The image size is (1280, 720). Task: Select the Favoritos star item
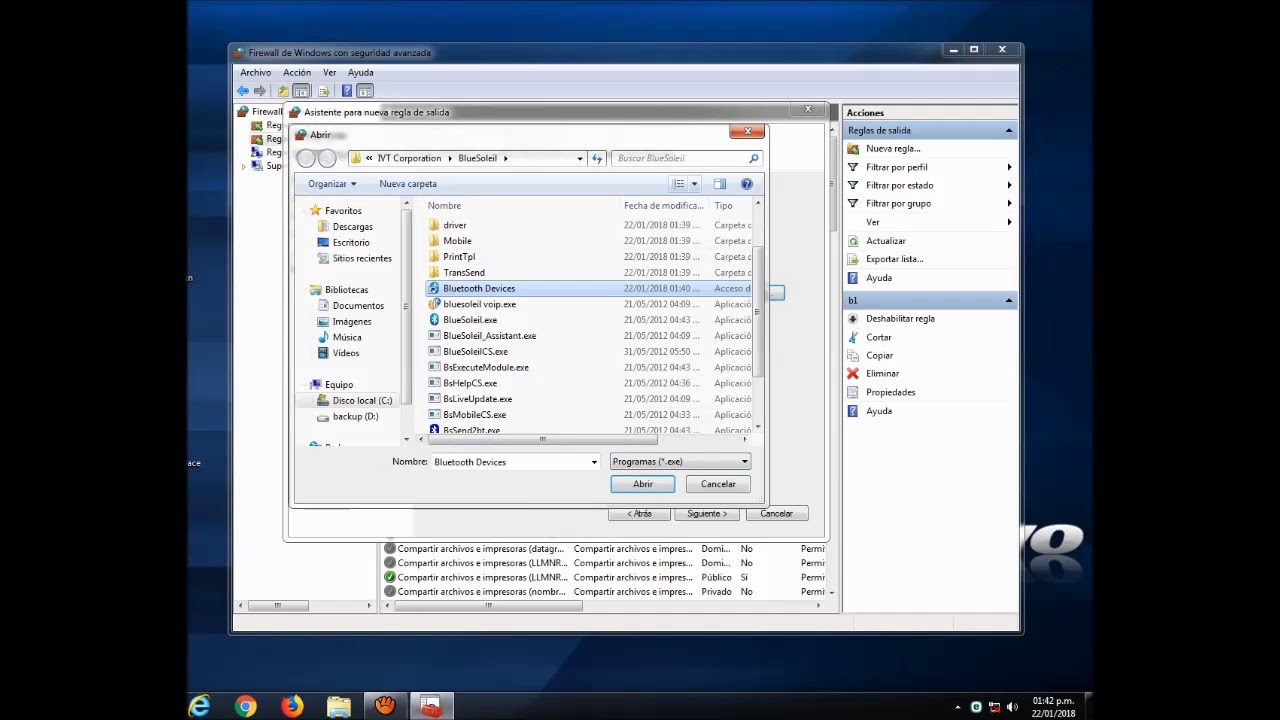coord(336,211)
